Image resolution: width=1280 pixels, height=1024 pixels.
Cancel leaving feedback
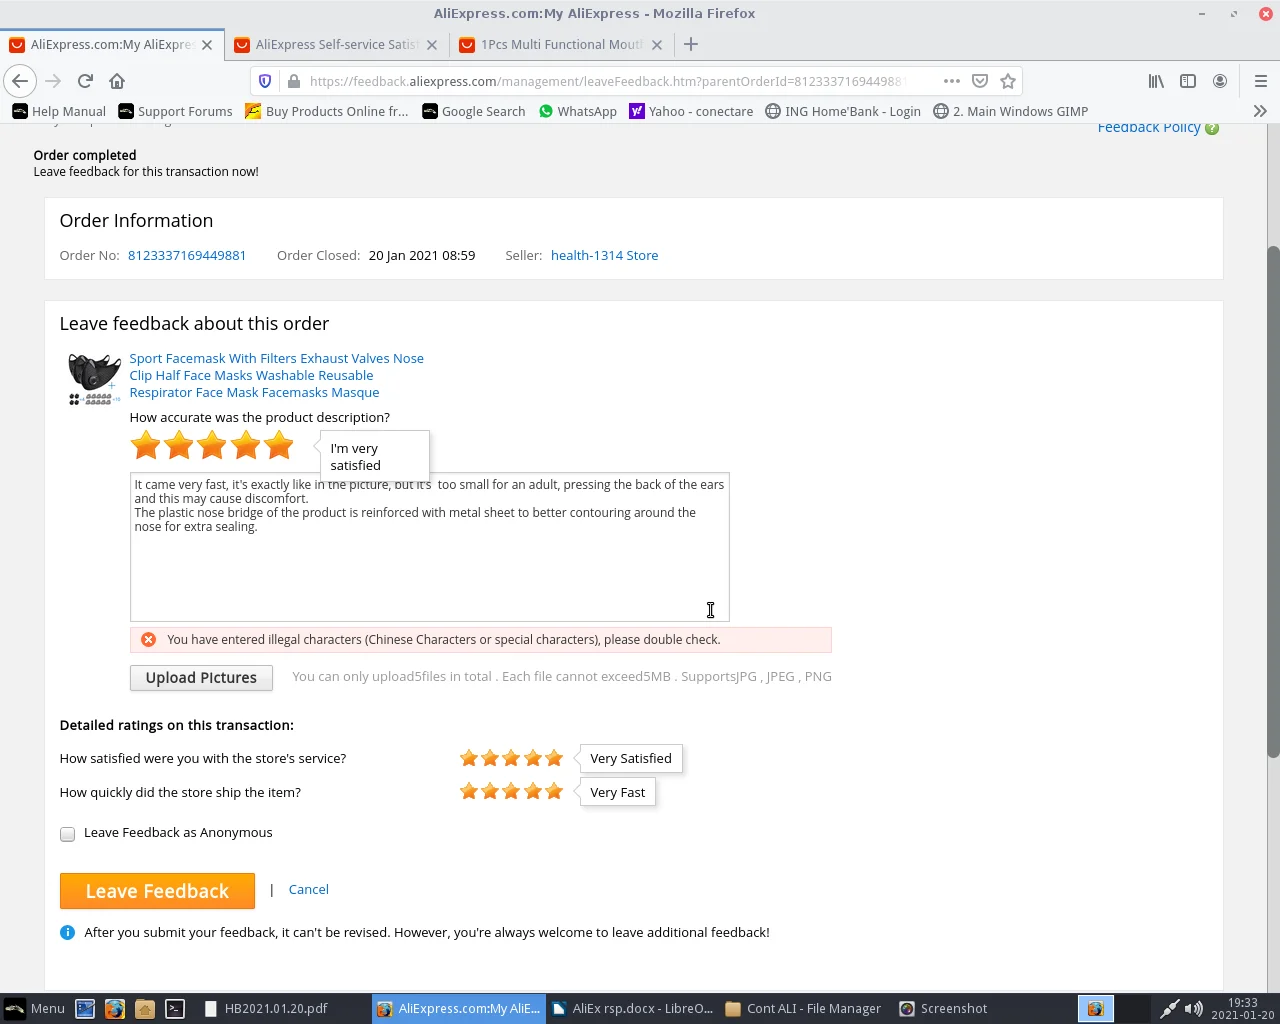pos(308,889)
